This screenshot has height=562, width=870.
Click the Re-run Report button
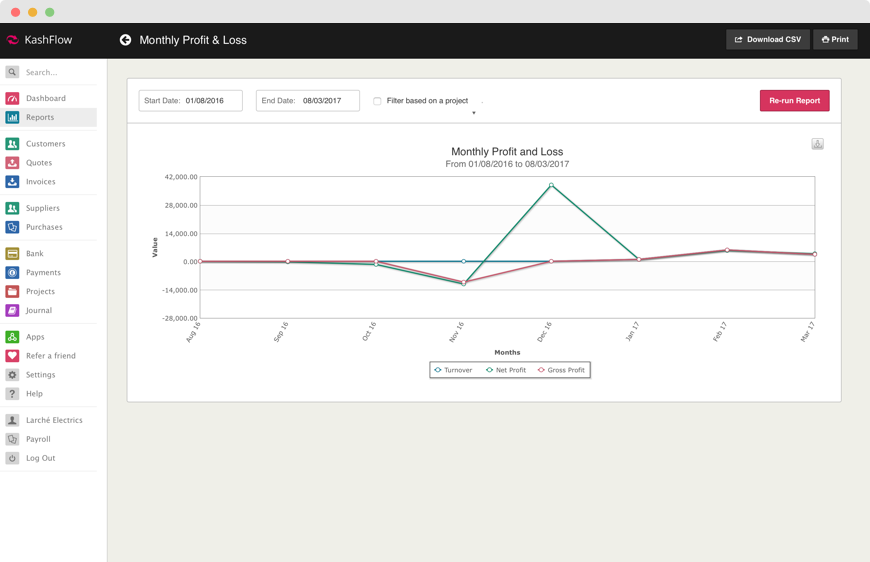pos(794,101)
